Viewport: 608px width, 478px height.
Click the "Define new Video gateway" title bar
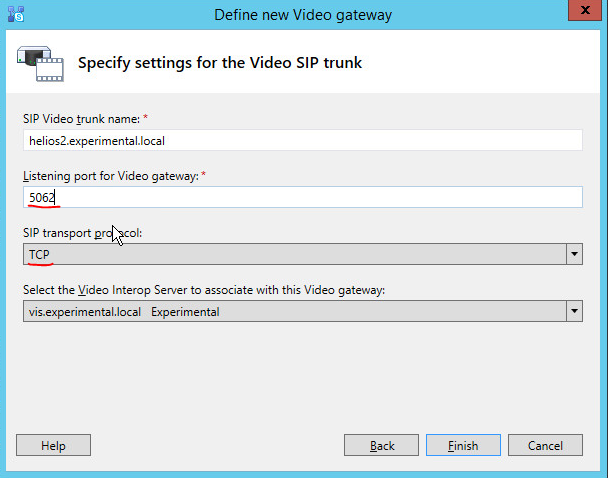tap(303, 14)
